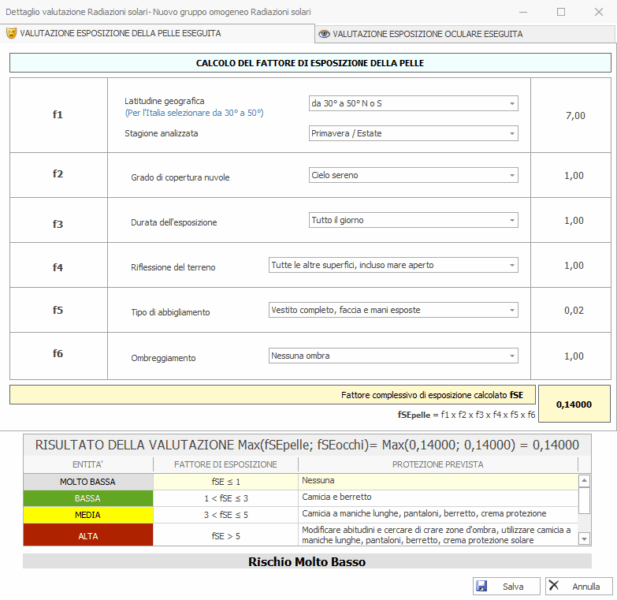This screenshot has height=600, width=617.
Task: Click the results table scrollbar thumb
Action: (x=584, y=500)
